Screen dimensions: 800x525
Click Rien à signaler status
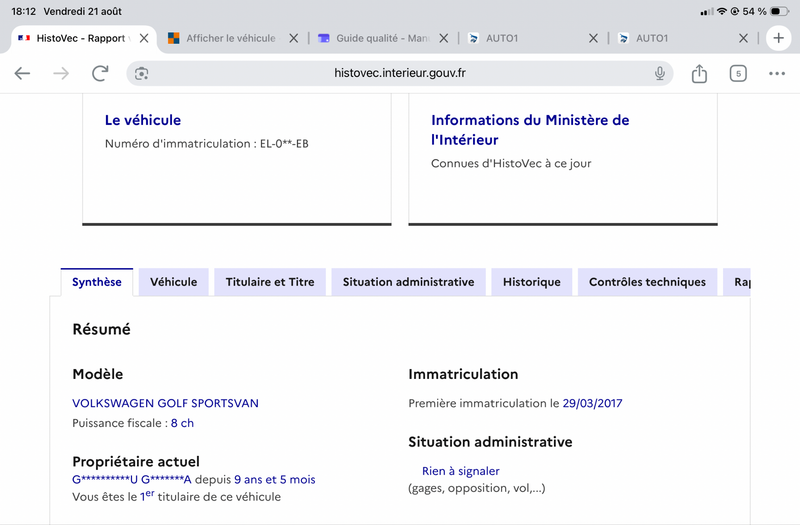pos(461,471)
